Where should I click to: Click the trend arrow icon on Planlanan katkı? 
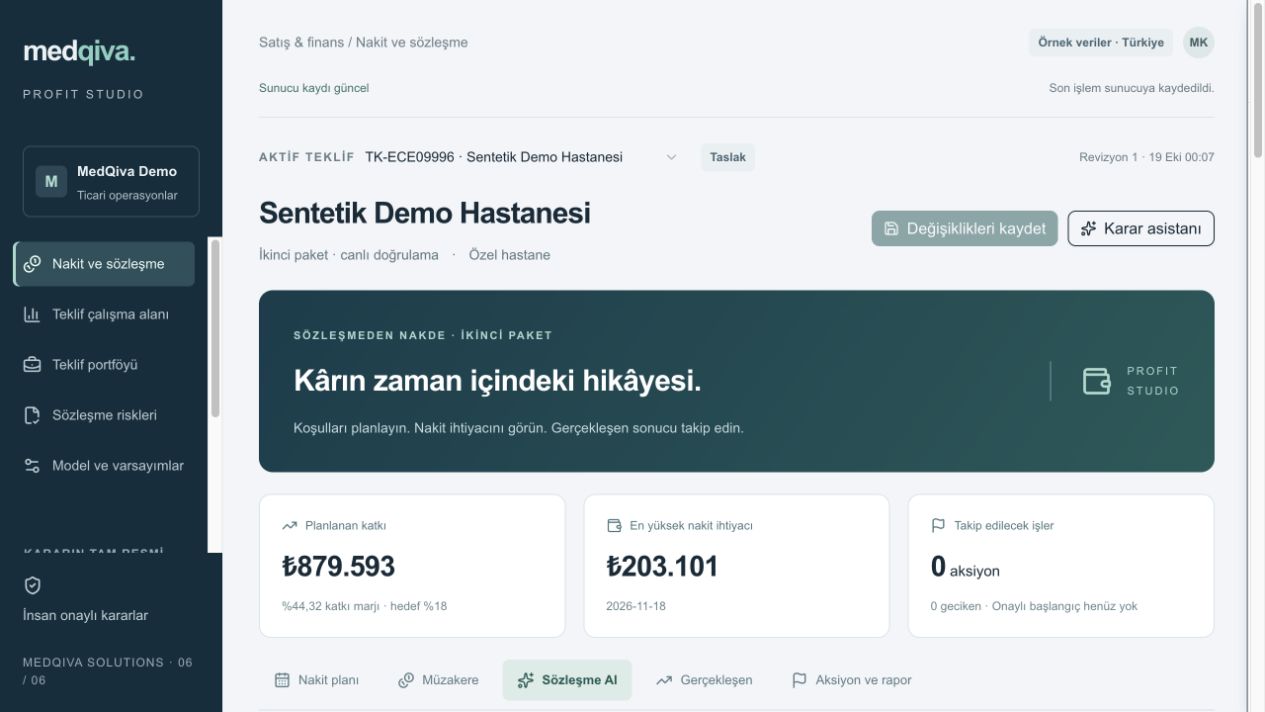pos(290,525)
